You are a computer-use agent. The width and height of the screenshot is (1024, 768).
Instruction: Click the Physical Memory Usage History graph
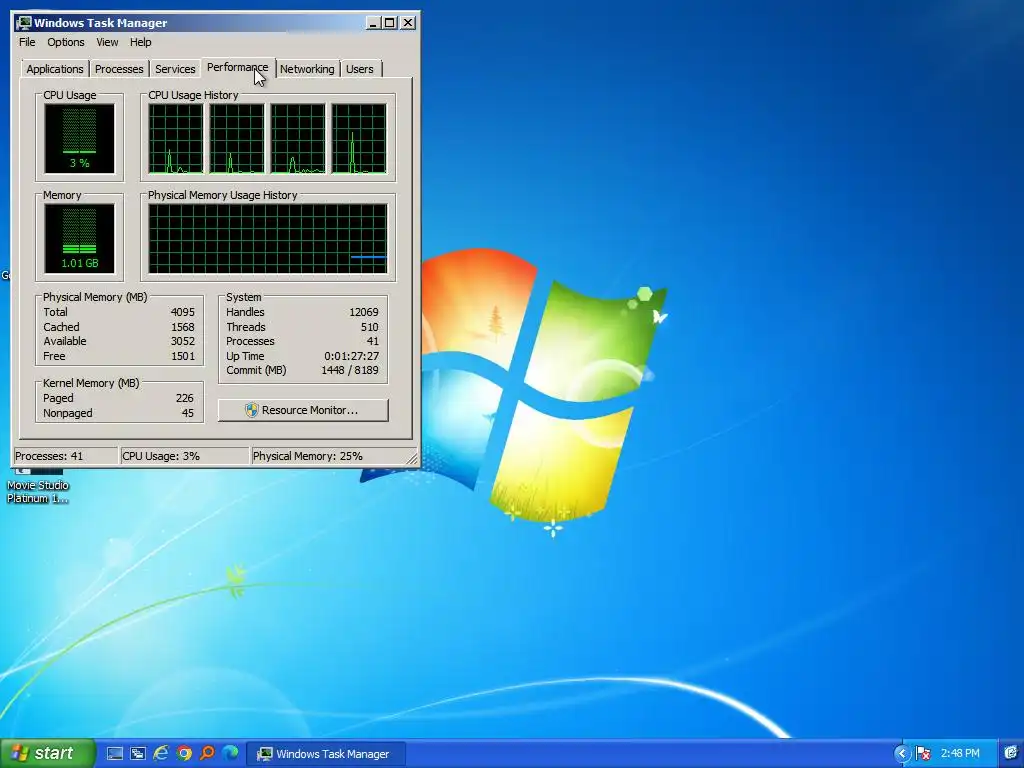pos(268,238)
